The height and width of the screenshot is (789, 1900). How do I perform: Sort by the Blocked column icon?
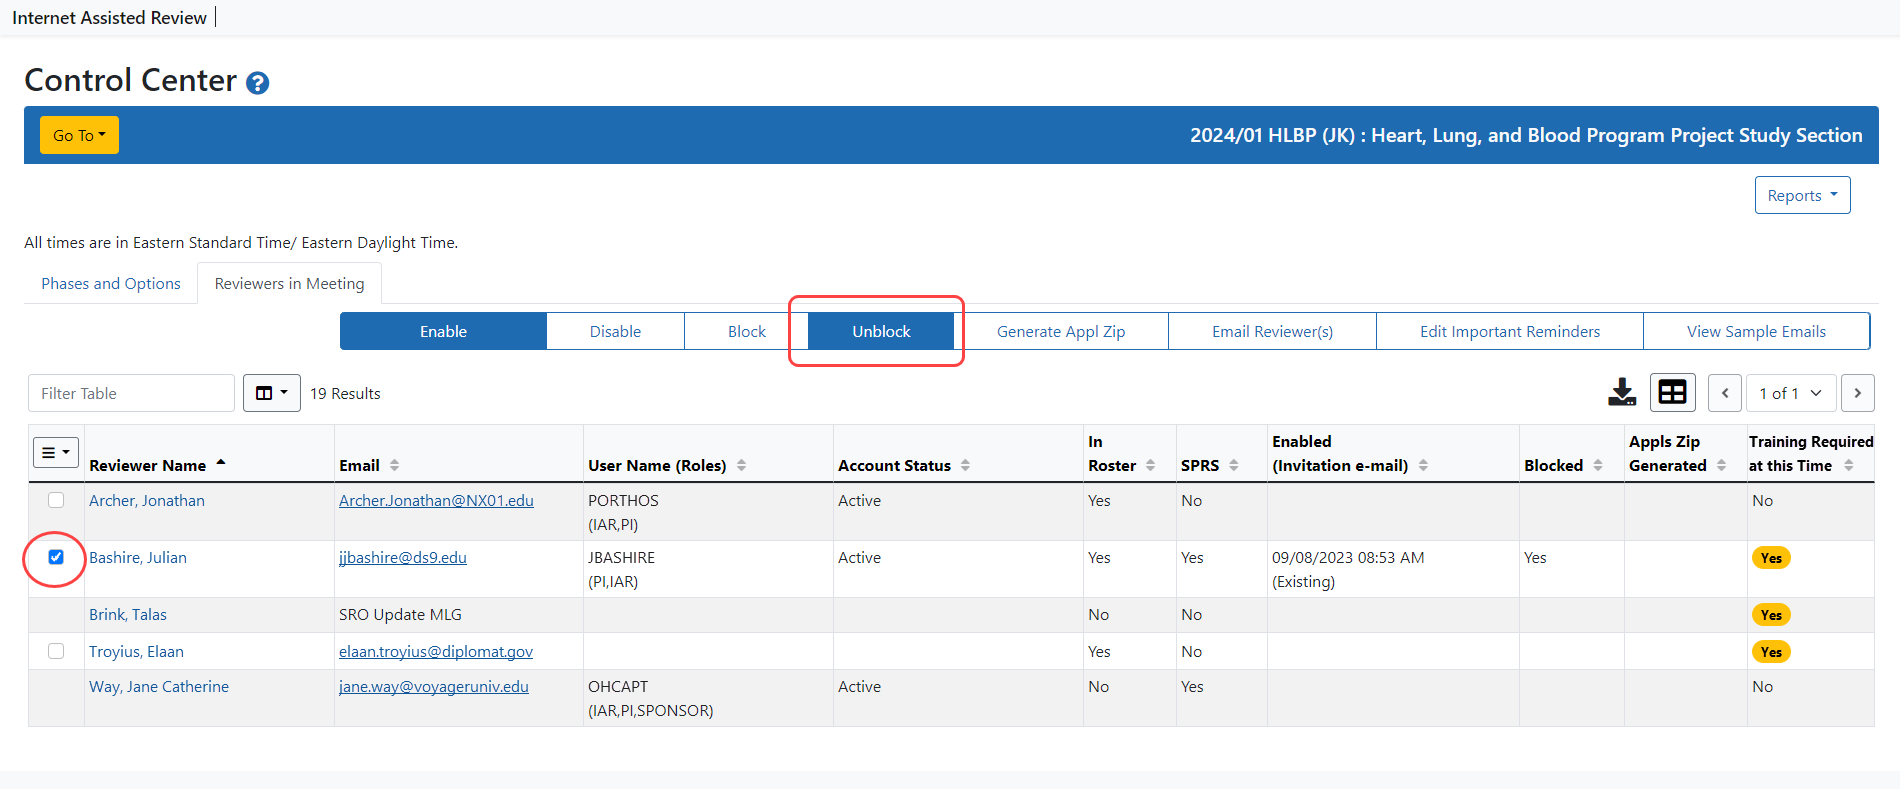click(1597, 466)
